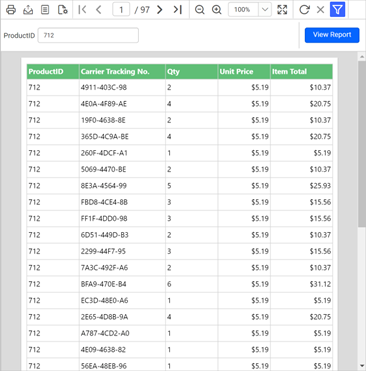The width and height of the screenshot is (366, 371).
Task: Select tracking number A787-4CD2-A0
Action: pyautogui.click(x=105, y=333)
